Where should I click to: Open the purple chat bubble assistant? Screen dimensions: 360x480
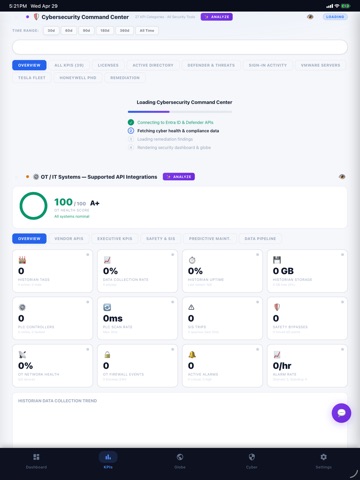[341, 413]
